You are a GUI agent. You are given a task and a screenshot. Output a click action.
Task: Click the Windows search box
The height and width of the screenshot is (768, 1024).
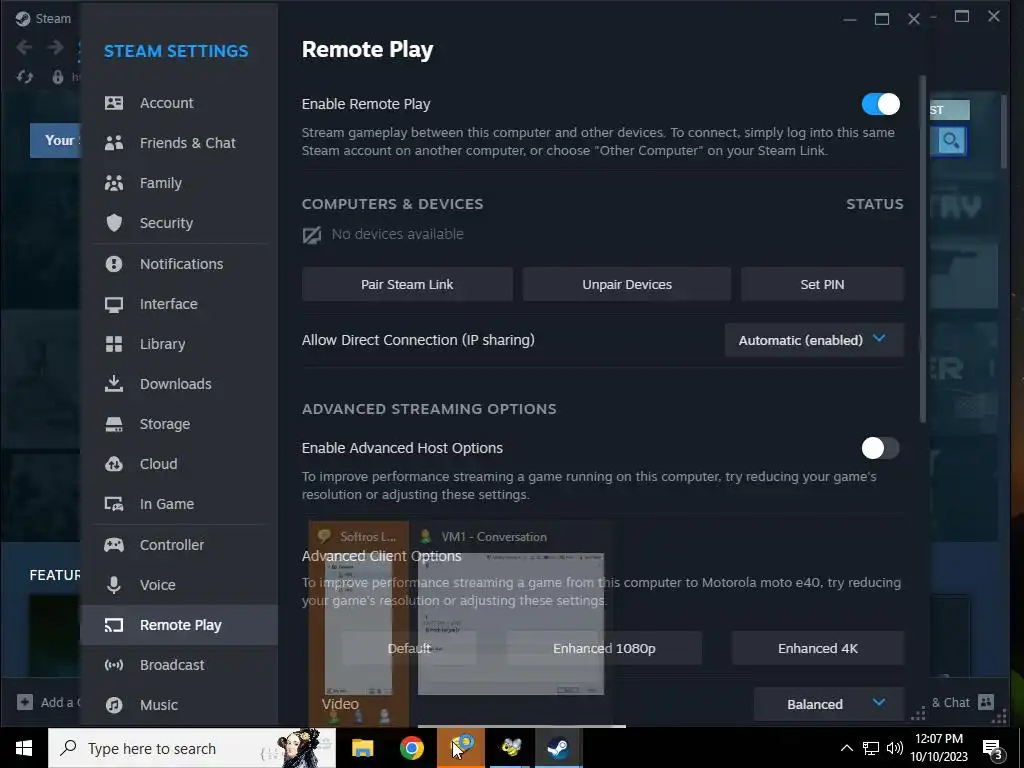(192, 748)
